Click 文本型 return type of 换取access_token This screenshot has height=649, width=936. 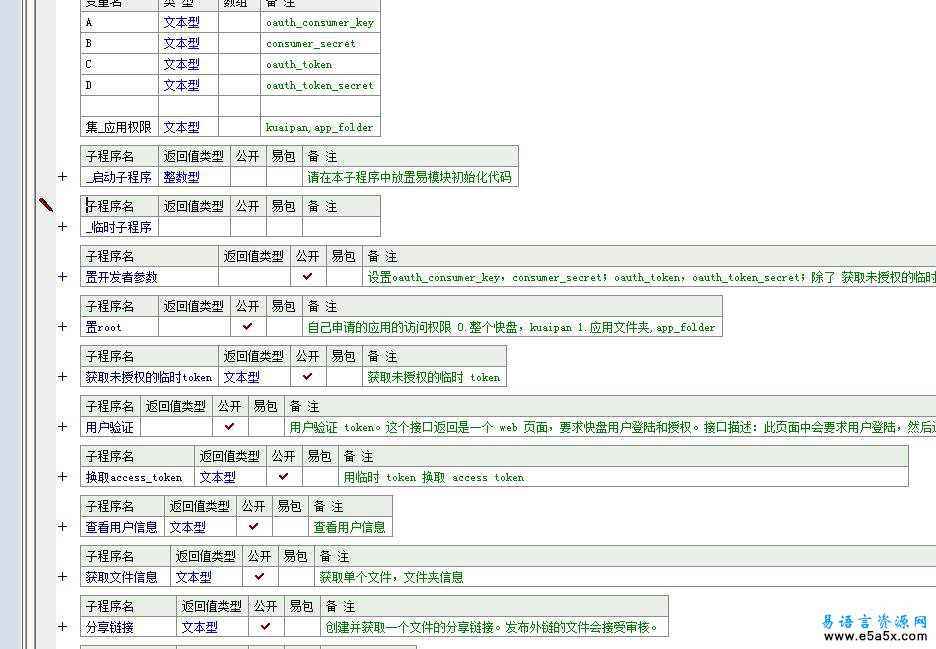[x=218, y=476]
